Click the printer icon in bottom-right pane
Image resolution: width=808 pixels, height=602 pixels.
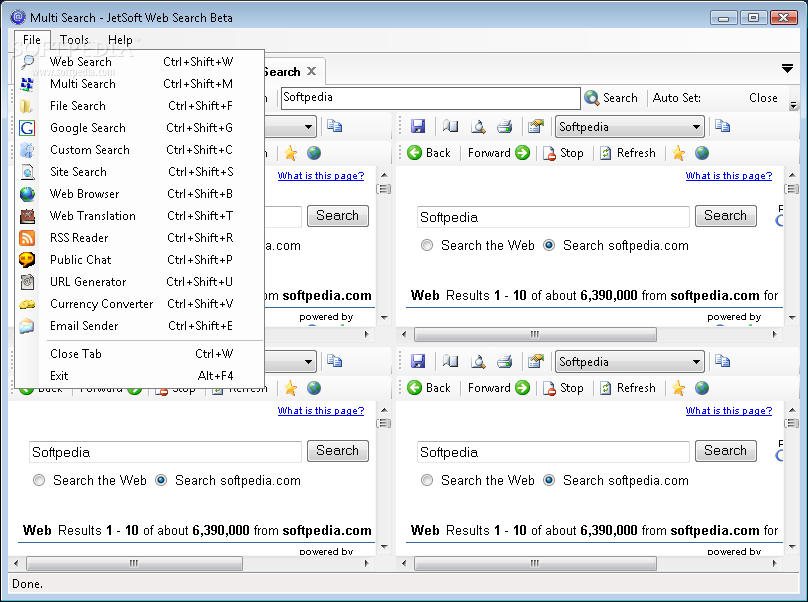504,361
